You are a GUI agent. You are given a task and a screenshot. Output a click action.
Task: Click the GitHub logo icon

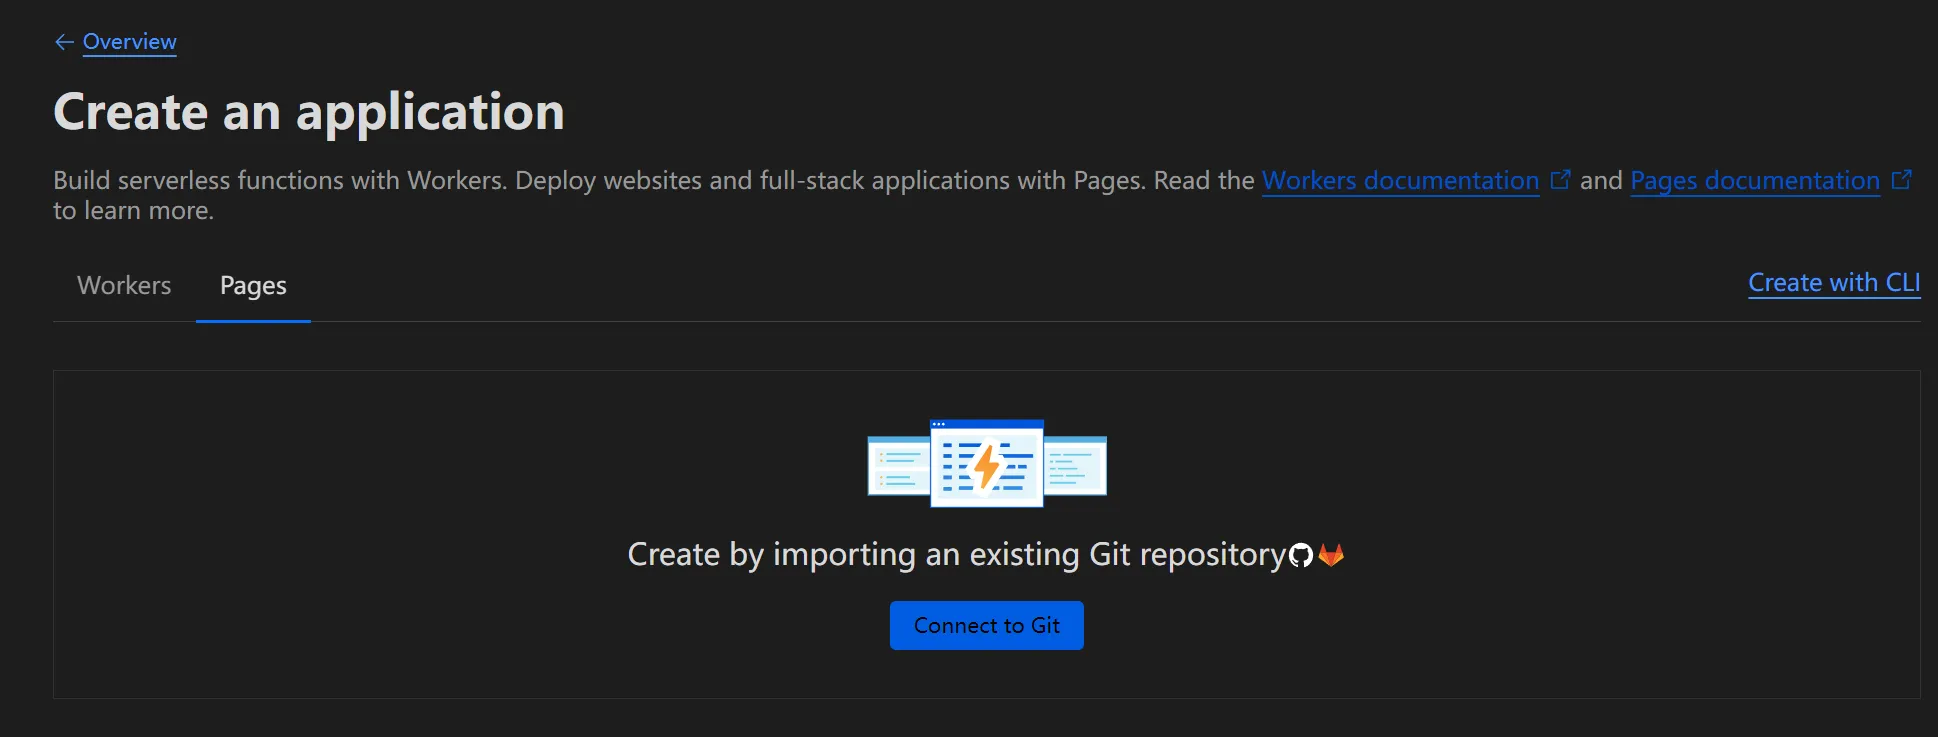[1301, 556]
